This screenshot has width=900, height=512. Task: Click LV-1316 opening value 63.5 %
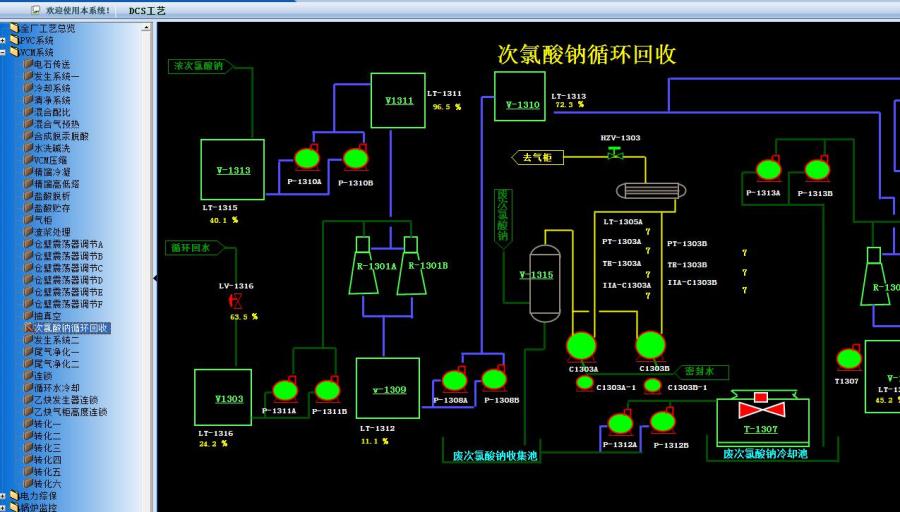point(244,317)
